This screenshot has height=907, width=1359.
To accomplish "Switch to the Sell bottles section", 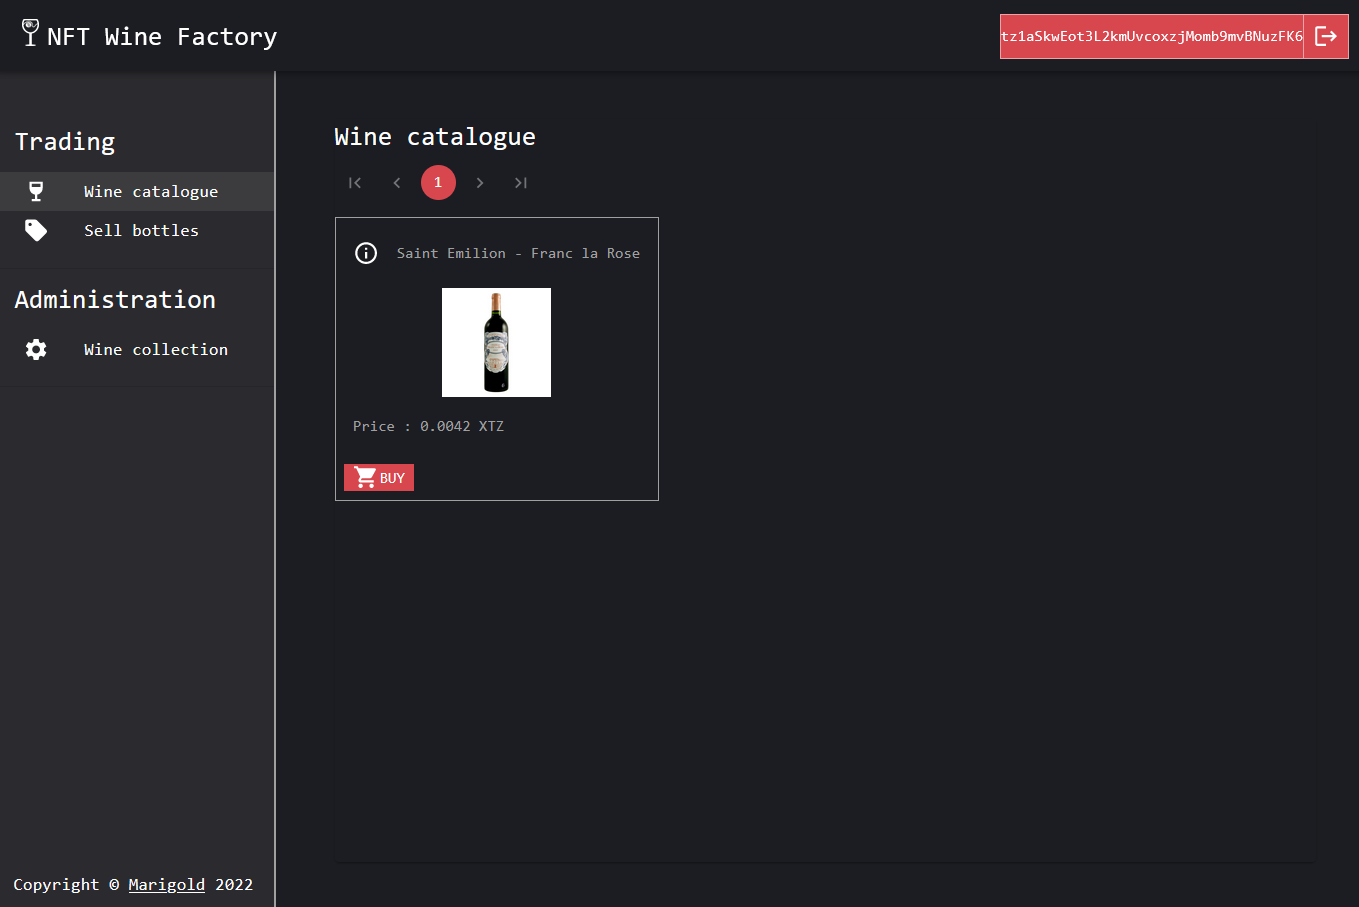I will 141,229.
